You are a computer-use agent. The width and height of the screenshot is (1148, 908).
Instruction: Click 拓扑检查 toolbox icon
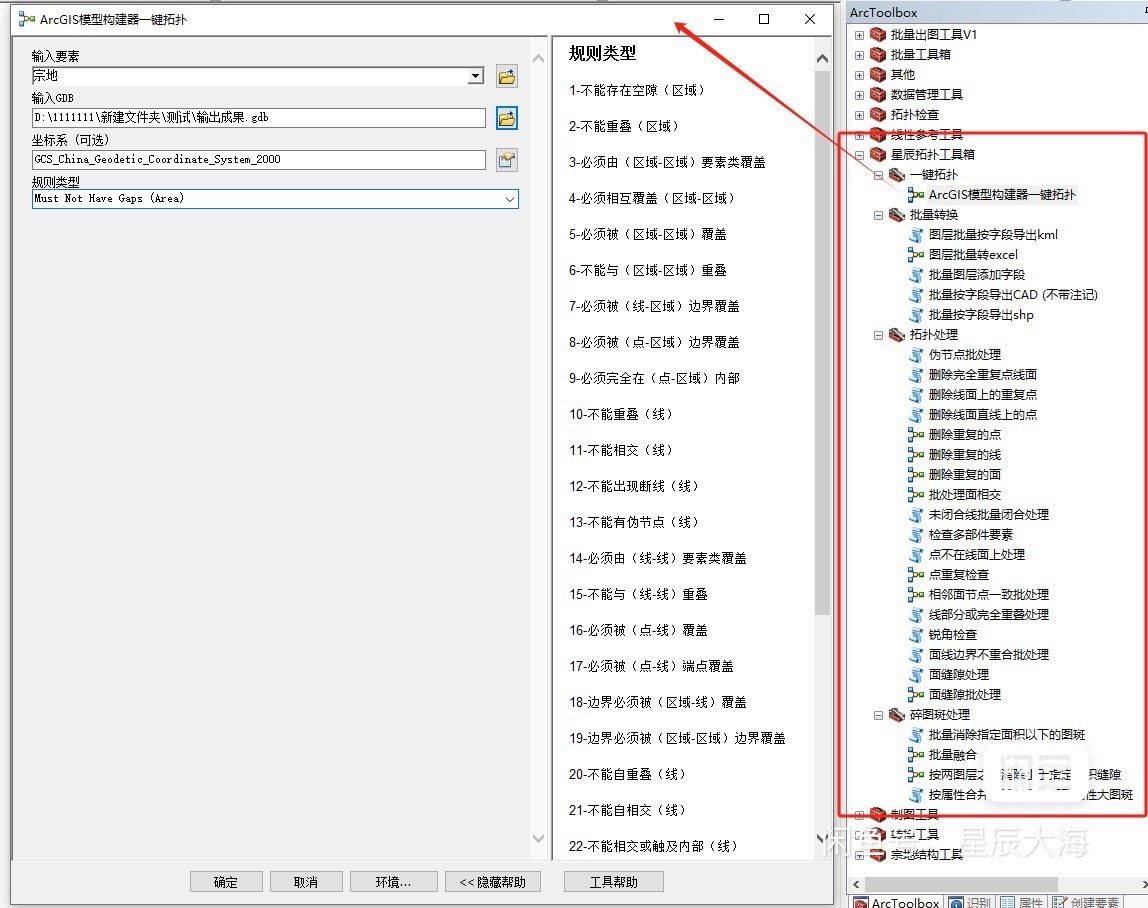pyautogui.click(x=878, y=114)
